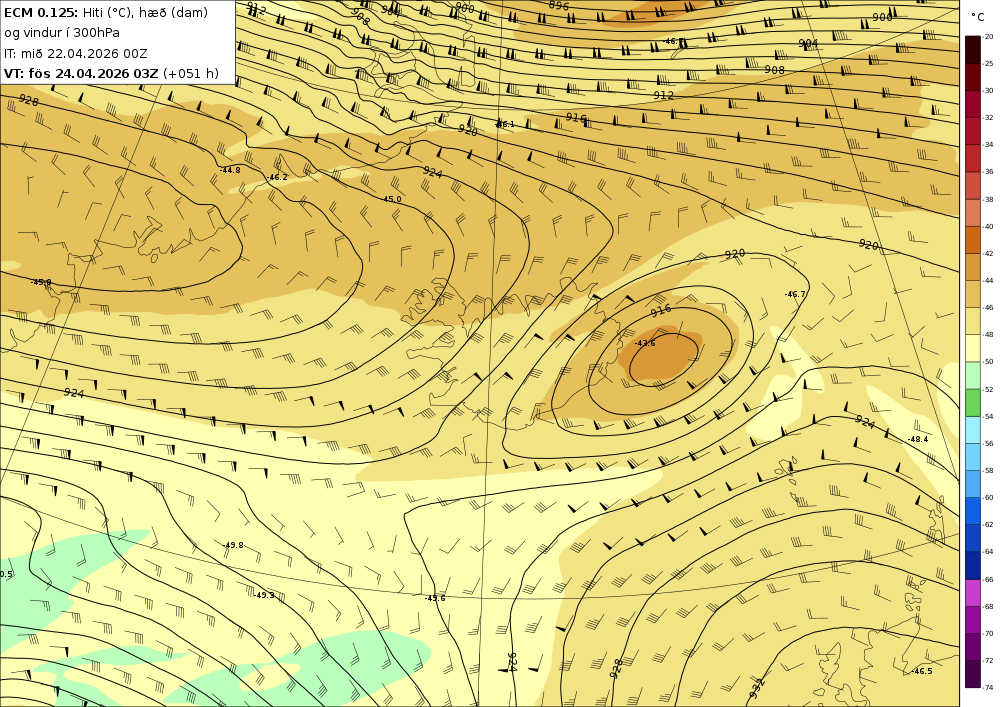Click the "(+051 h)" forecast lead time
Viewport: 1000px width, 707px height.
(x=191, y=73)
